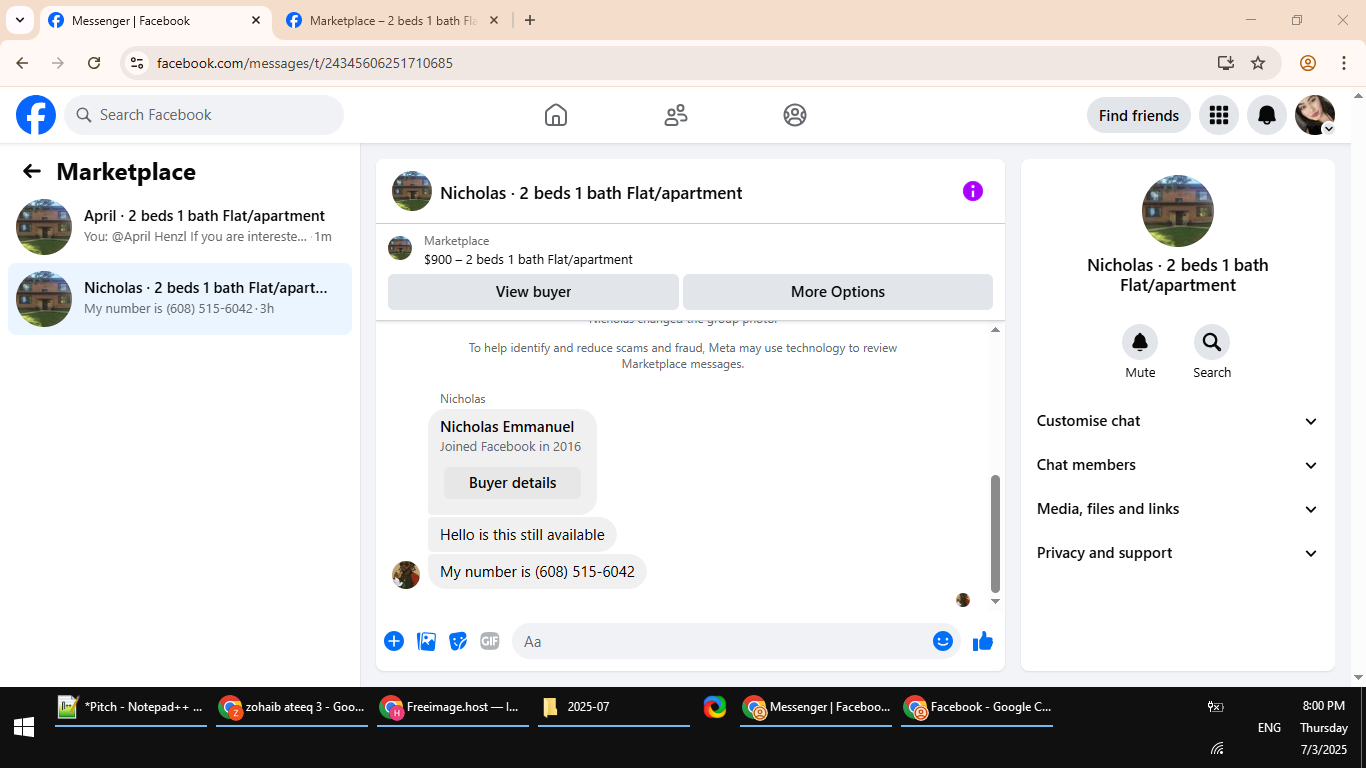Image resolution: width=1366 pixels, height=768 pixels.
Task: Choose a sticker in the composer
Action: 458,641
